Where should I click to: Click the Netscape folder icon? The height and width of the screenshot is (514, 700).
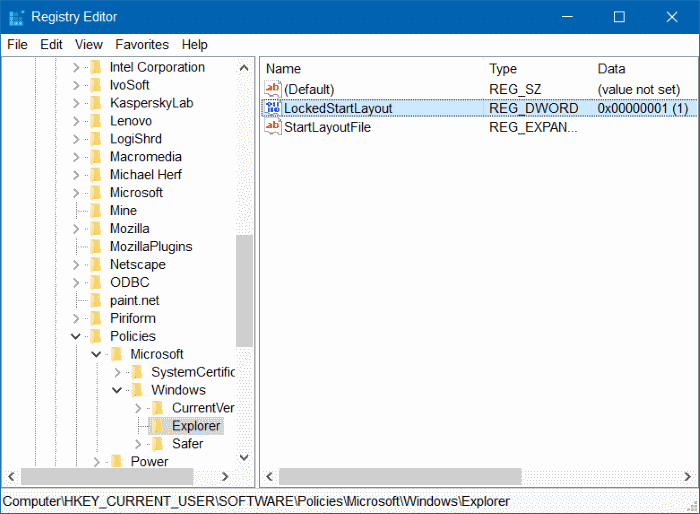click(x=96, y=264)
